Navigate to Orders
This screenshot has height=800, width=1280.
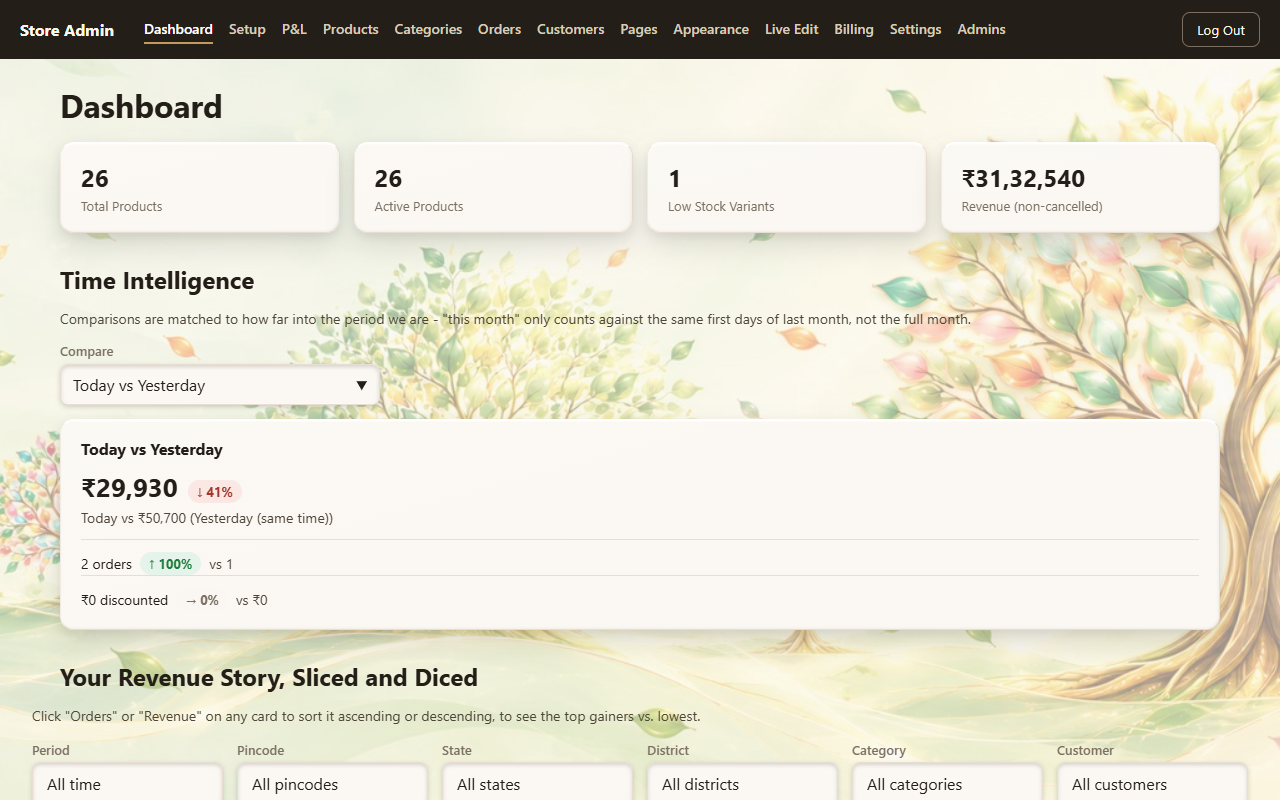click(499, 29)
